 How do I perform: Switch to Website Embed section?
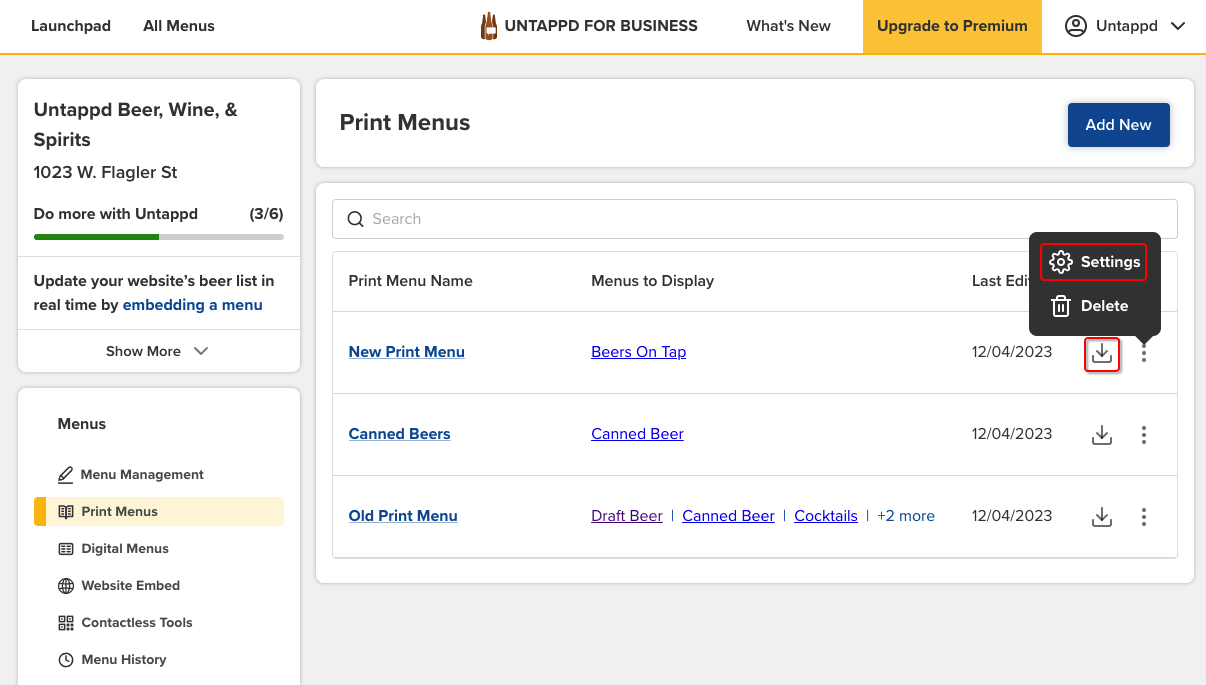tap(131, 585)
